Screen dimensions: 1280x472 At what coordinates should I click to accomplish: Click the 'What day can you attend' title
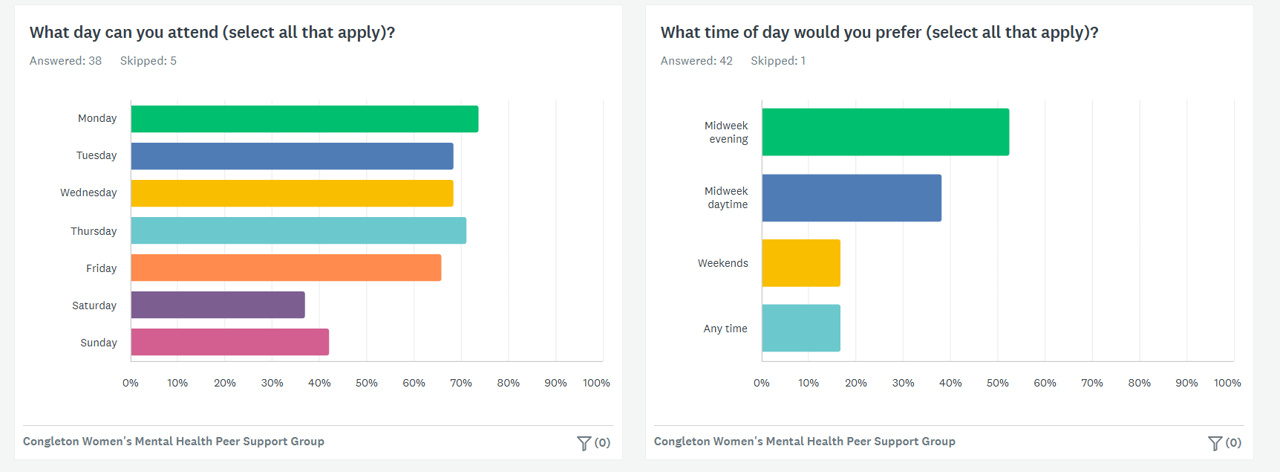pyautogui.click(x=212, y=32)
